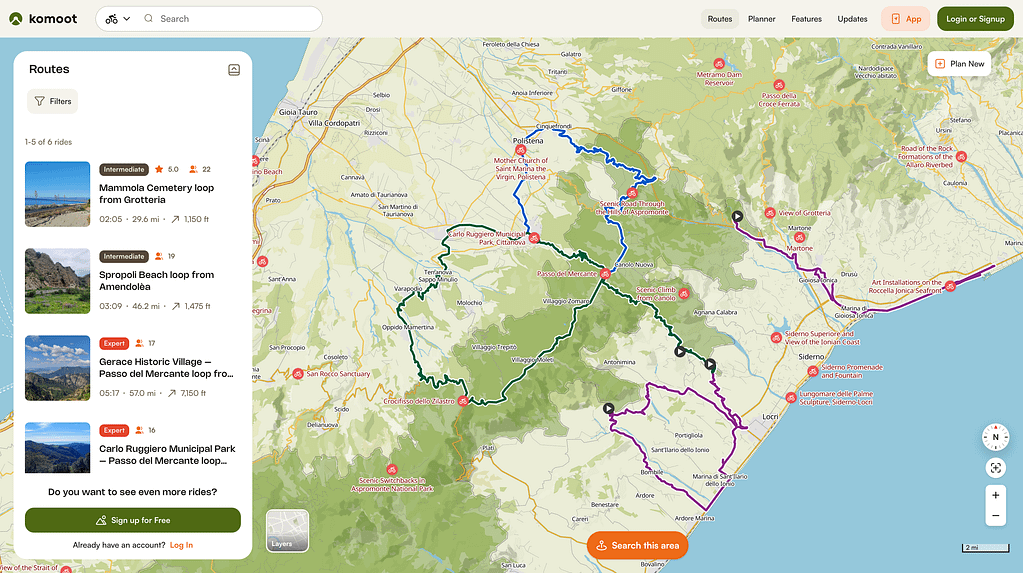Open the bike sport type dropdown
Viewport: 1023px width, 573px height.
coord(118,19)
